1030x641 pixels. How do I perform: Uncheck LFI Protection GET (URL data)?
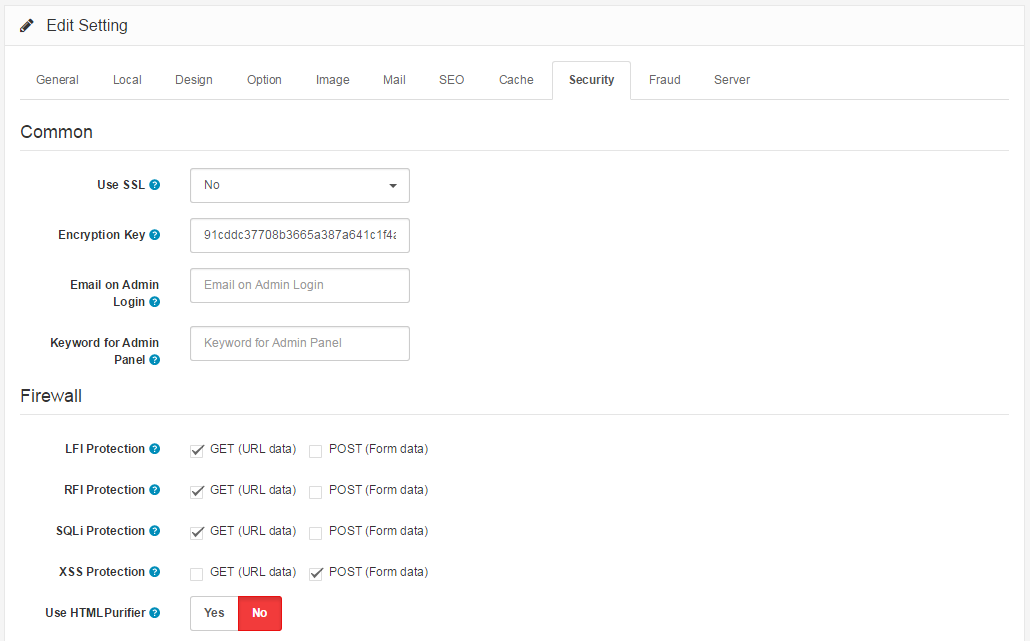pyautogui.click(x=196, y=451)
